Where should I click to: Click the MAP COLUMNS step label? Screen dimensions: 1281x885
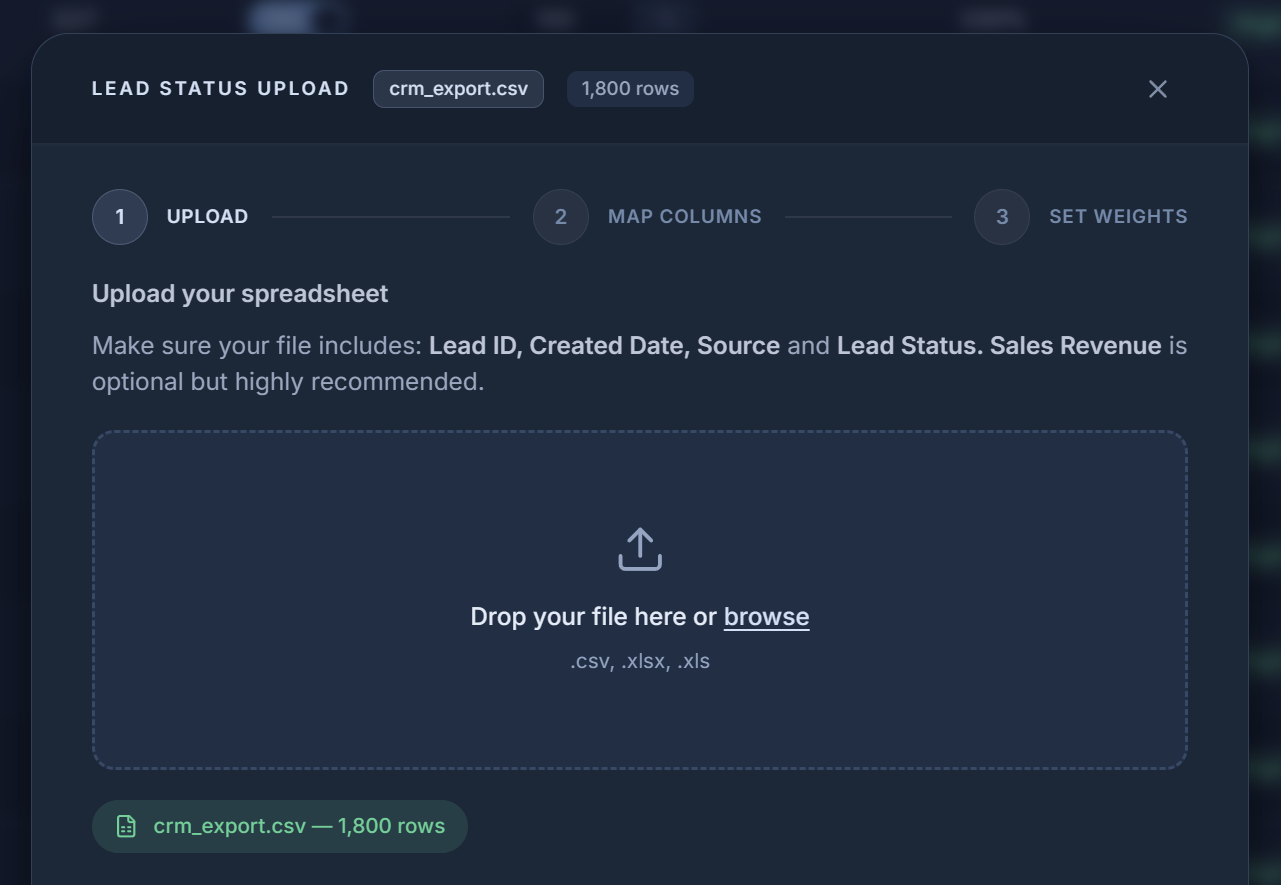coord(685,217)
